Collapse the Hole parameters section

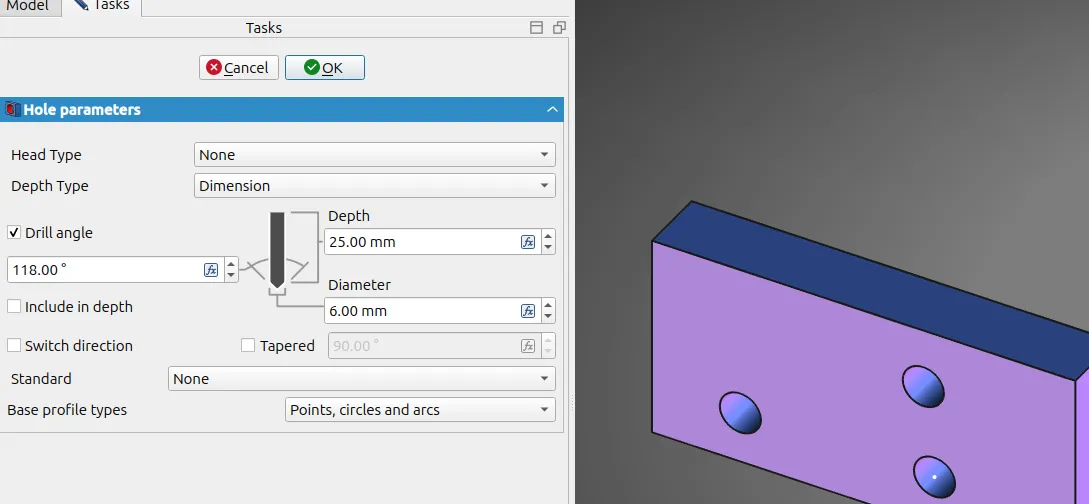click(x=552, y=110)
